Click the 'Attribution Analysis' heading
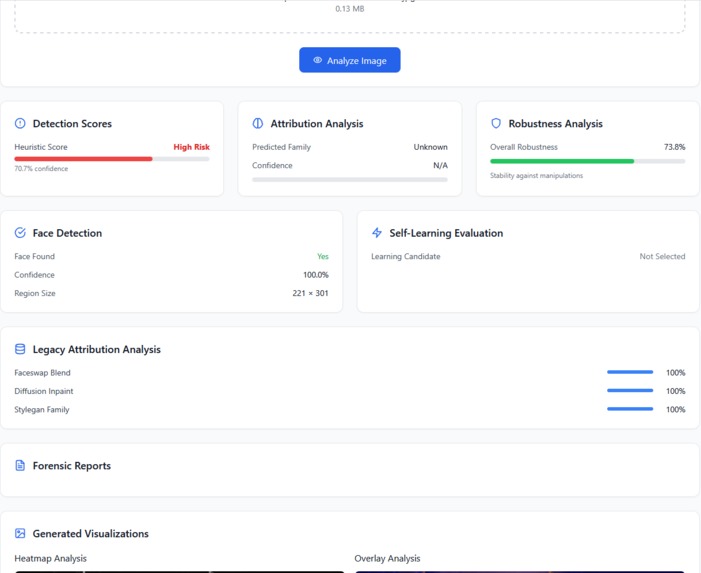Viewport: 701px width, 573px height. tap(317, 123)
